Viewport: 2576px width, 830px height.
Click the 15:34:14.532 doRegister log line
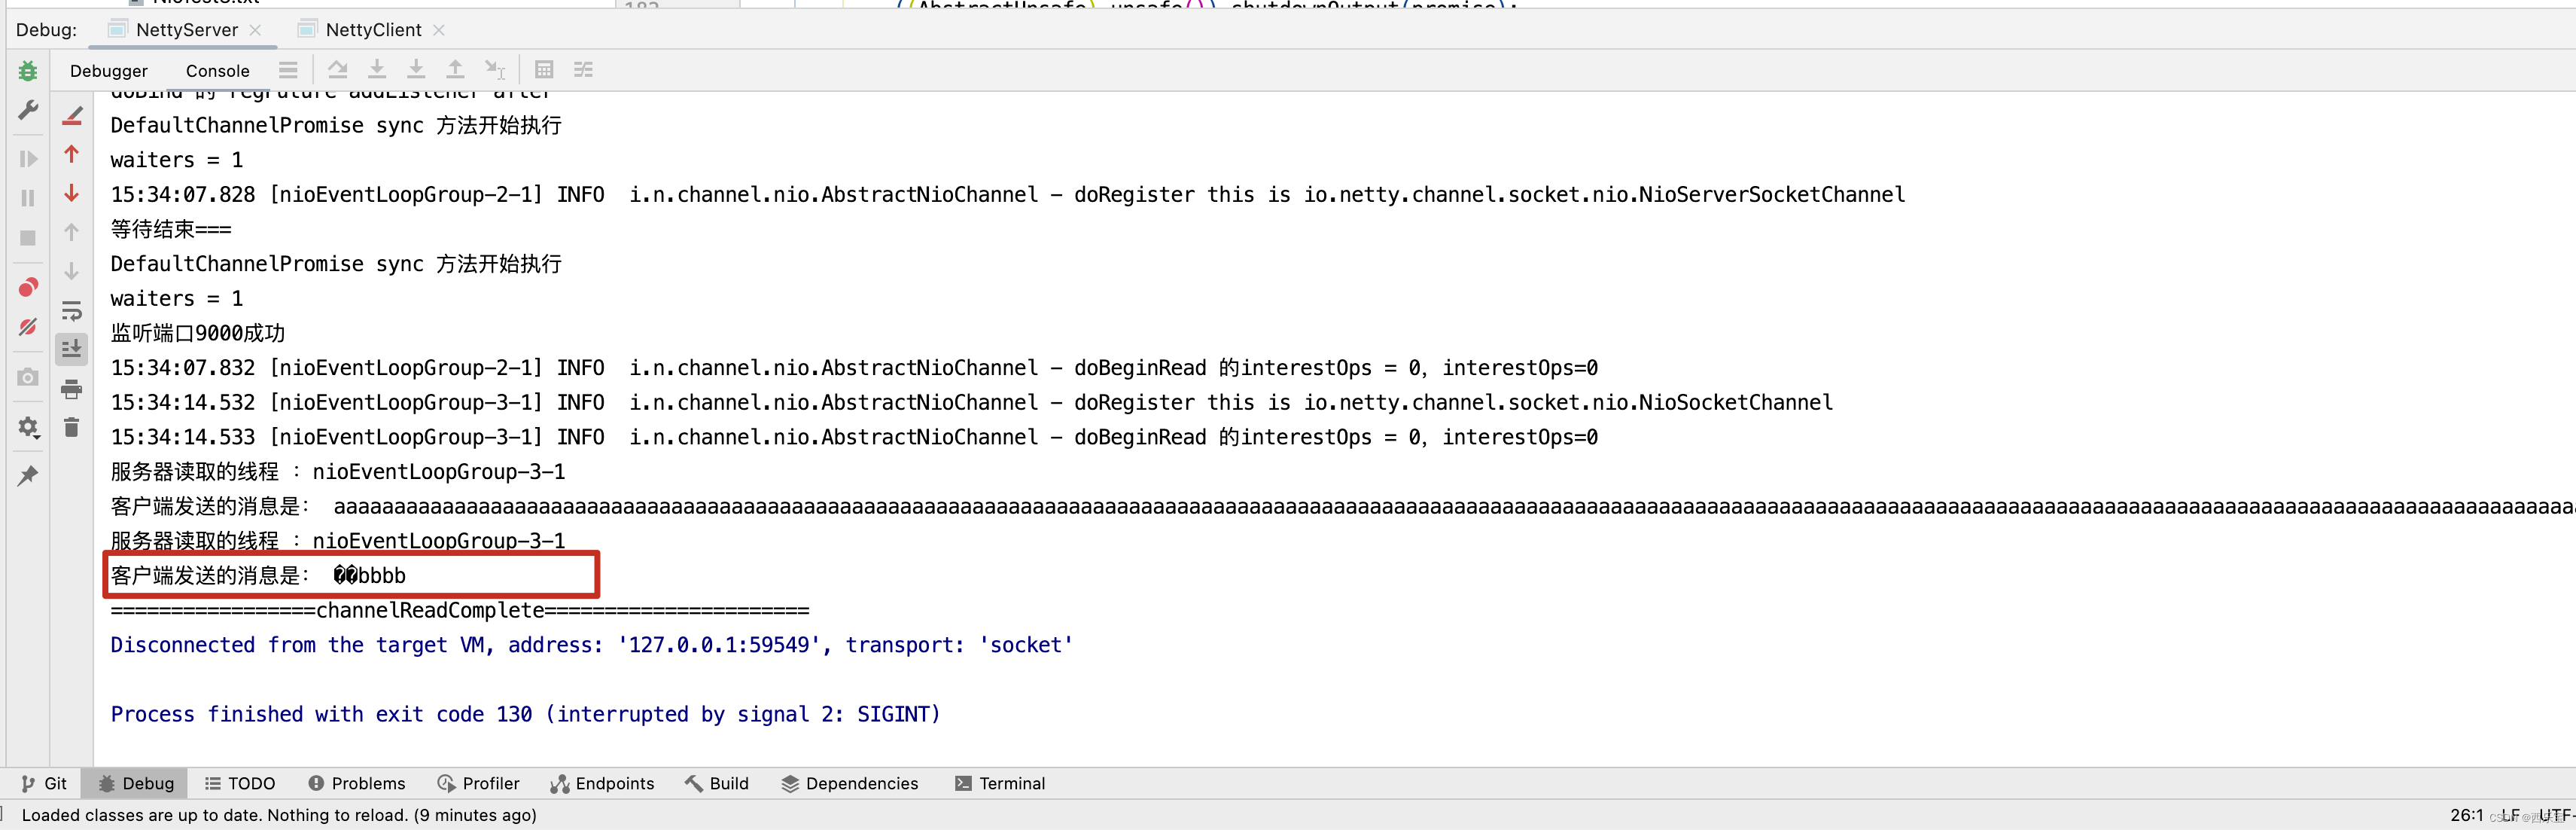(972, 403)
